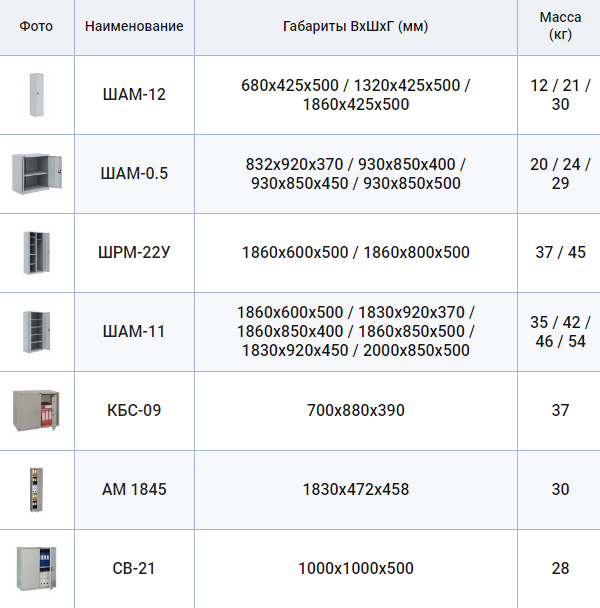Click the КБС-09 product name
Screen dimensions: 600x608
pyautogui.click(x=134, y=410)
